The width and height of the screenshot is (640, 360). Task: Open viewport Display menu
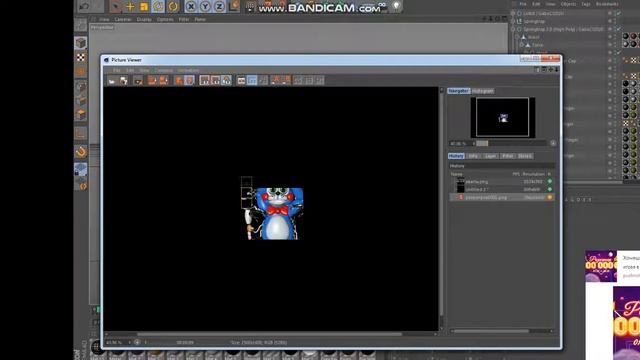point(144,19)
